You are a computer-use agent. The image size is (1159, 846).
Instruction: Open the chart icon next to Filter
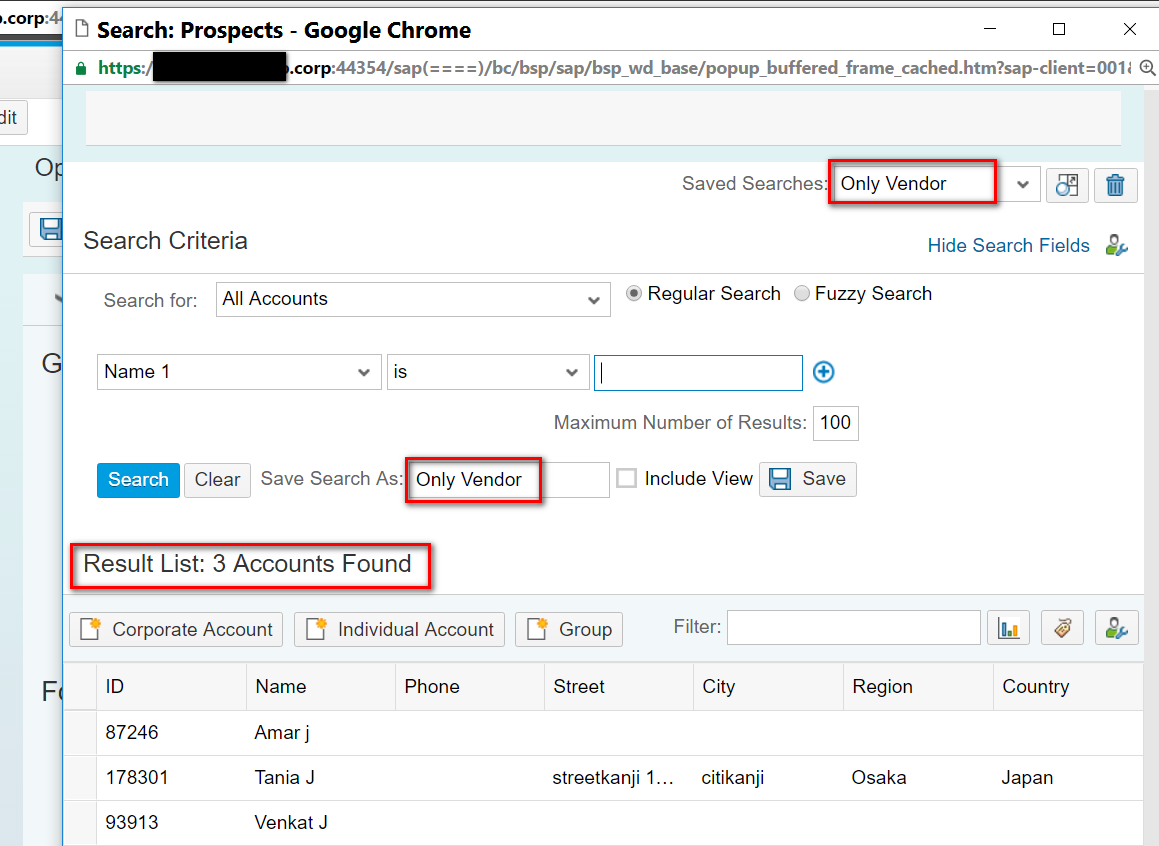[x=1008, y=628]
